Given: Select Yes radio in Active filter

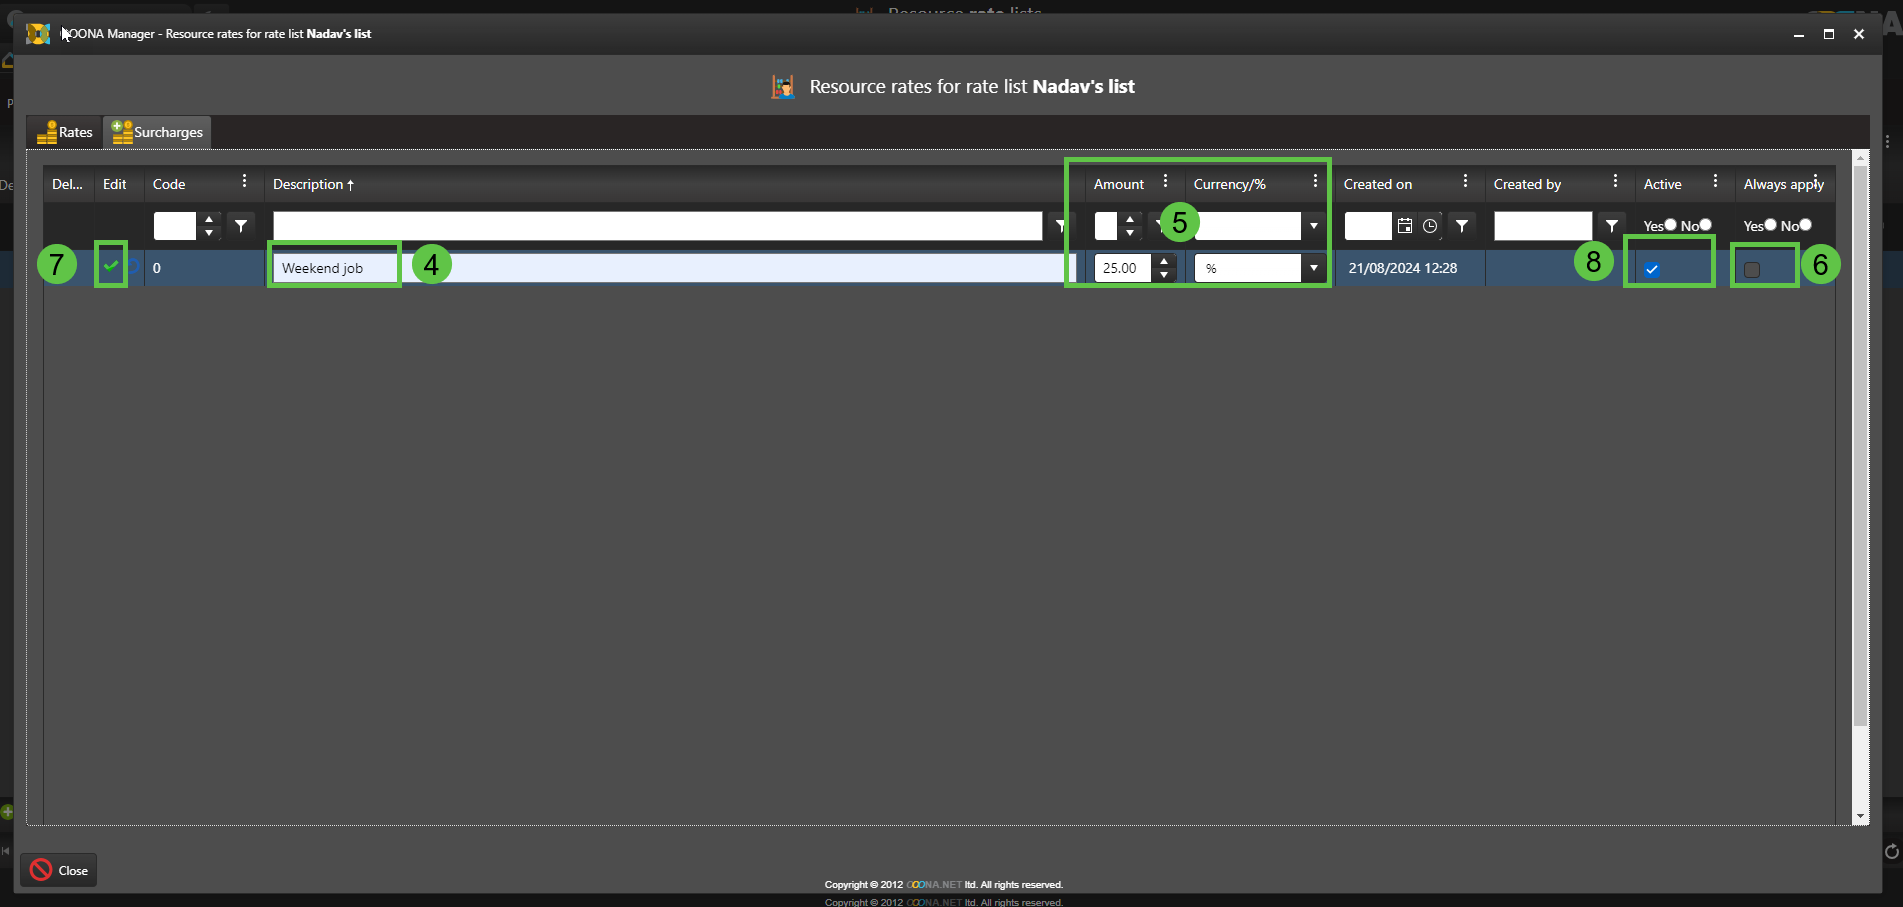Looking at the screenshot, I should coord(1670,225).
